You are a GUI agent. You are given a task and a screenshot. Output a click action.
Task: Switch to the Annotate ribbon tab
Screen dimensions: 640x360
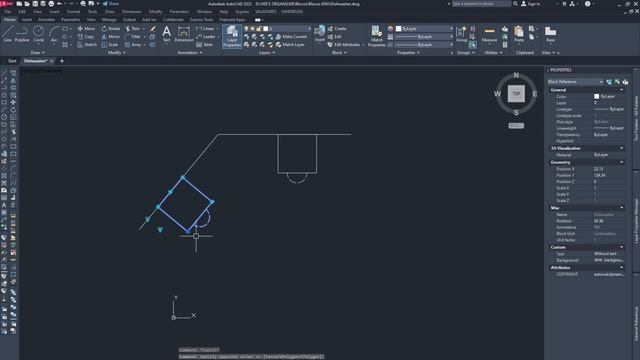coord(46,19)
